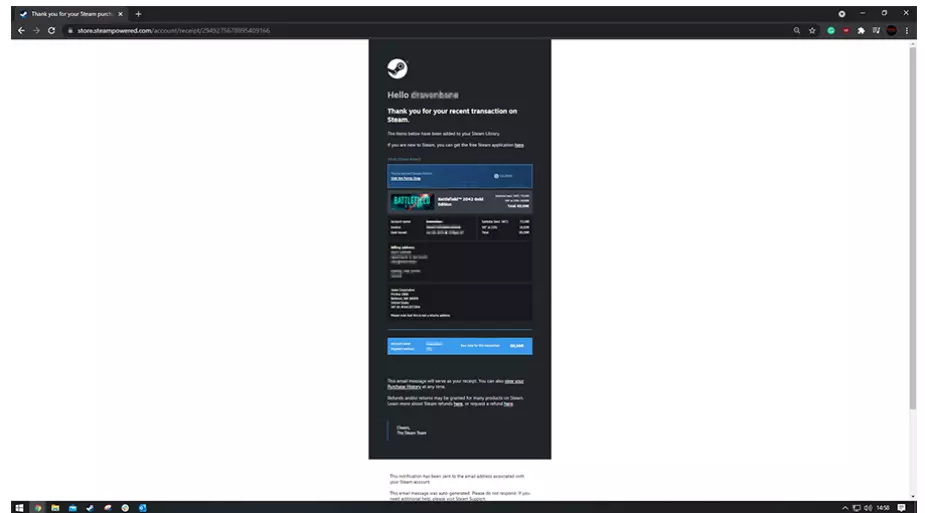
Task: Select the 'Battlefield 2042 Gold Edition' title
Action: (460, 202)
